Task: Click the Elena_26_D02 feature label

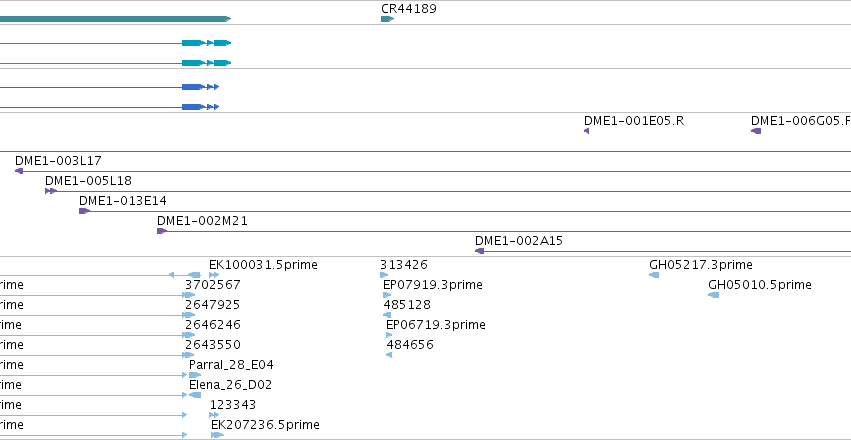Action: pyautogui.click(x=231, y=385)
